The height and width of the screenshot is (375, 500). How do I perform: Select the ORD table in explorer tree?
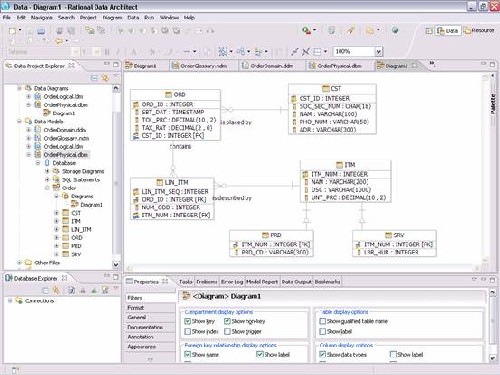click(77, 238)
